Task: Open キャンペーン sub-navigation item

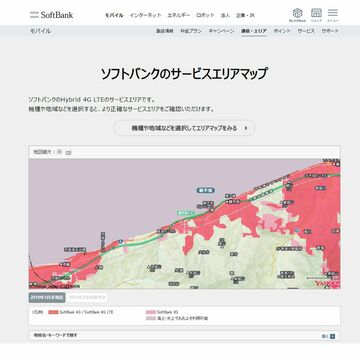Action: pyautogui.click(x=221, y=31)
